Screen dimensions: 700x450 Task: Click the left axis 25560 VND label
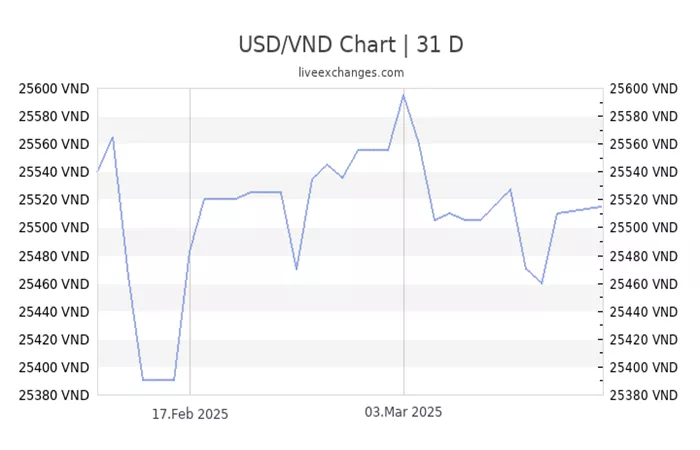tap(54, 144)
